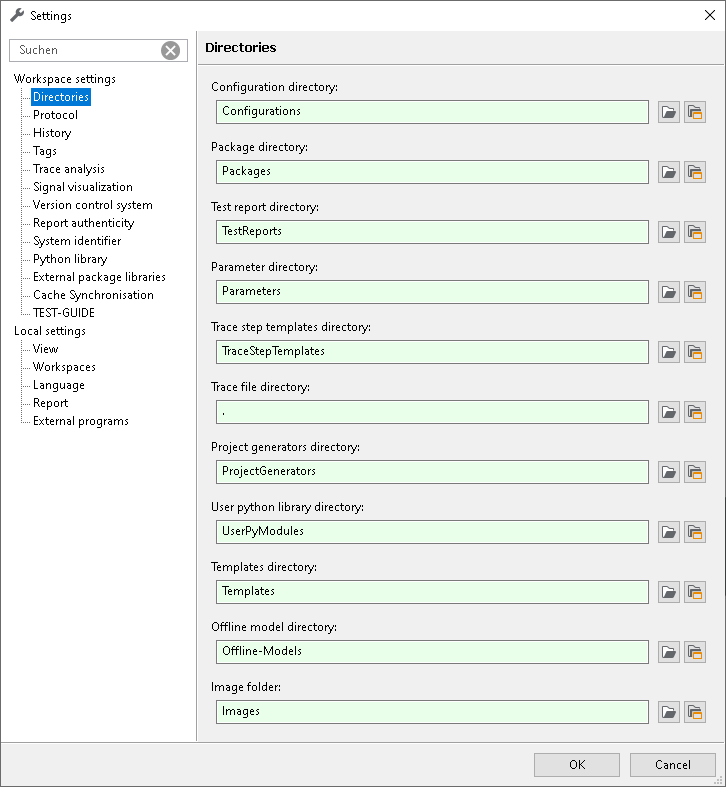The height and width of the screenshot is (787, 726).
Task: Open UserPyModules directory in explorer window icon
Action: coord(695,532)
